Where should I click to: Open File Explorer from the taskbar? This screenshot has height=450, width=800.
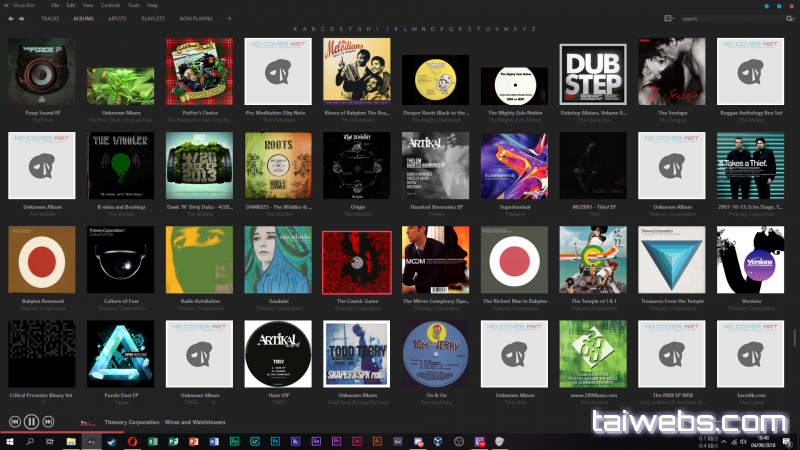point(71,441)
